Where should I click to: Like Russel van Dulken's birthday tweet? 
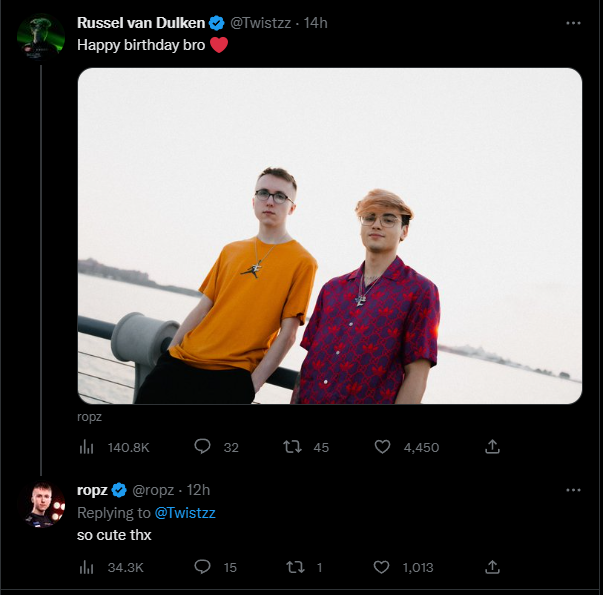pyautogui.click(x=382, y=447)
